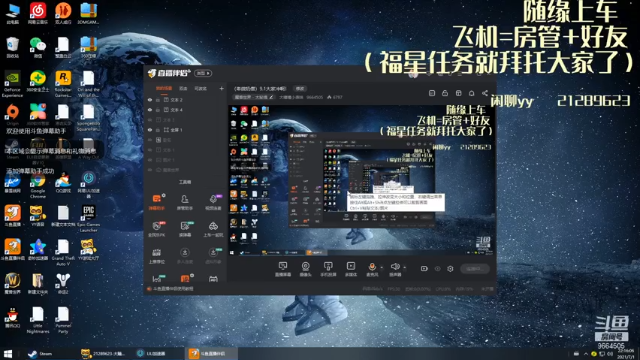This screenshot has height=360, width=640.
Task: Toggle visibility eye of 全屏 1 source
Action: pos(150,130)
